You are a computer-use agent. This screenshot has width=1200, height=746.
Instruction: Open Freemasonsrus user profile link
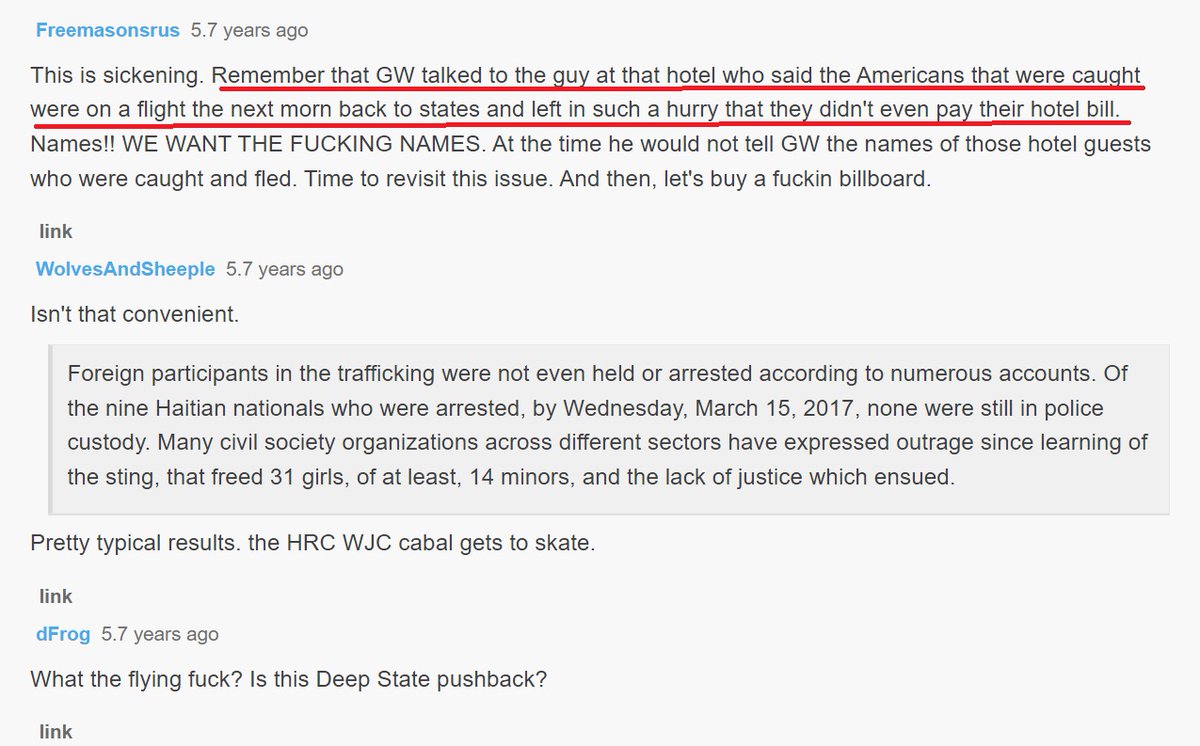(107, 30)
